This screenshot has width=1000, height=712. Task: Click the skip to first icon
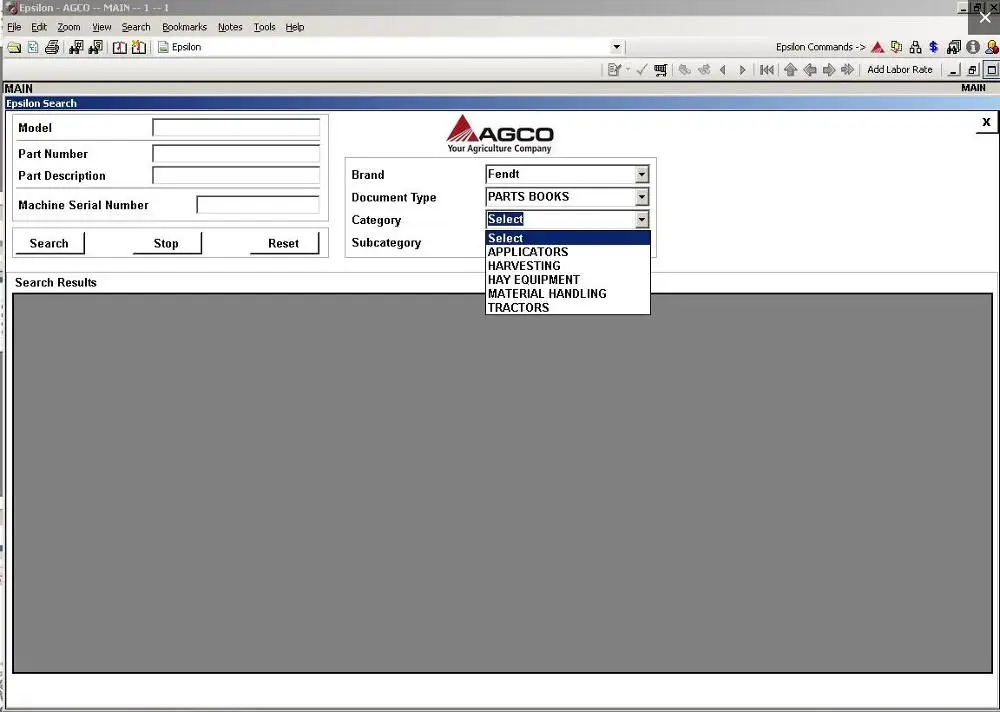coord(767,70)
